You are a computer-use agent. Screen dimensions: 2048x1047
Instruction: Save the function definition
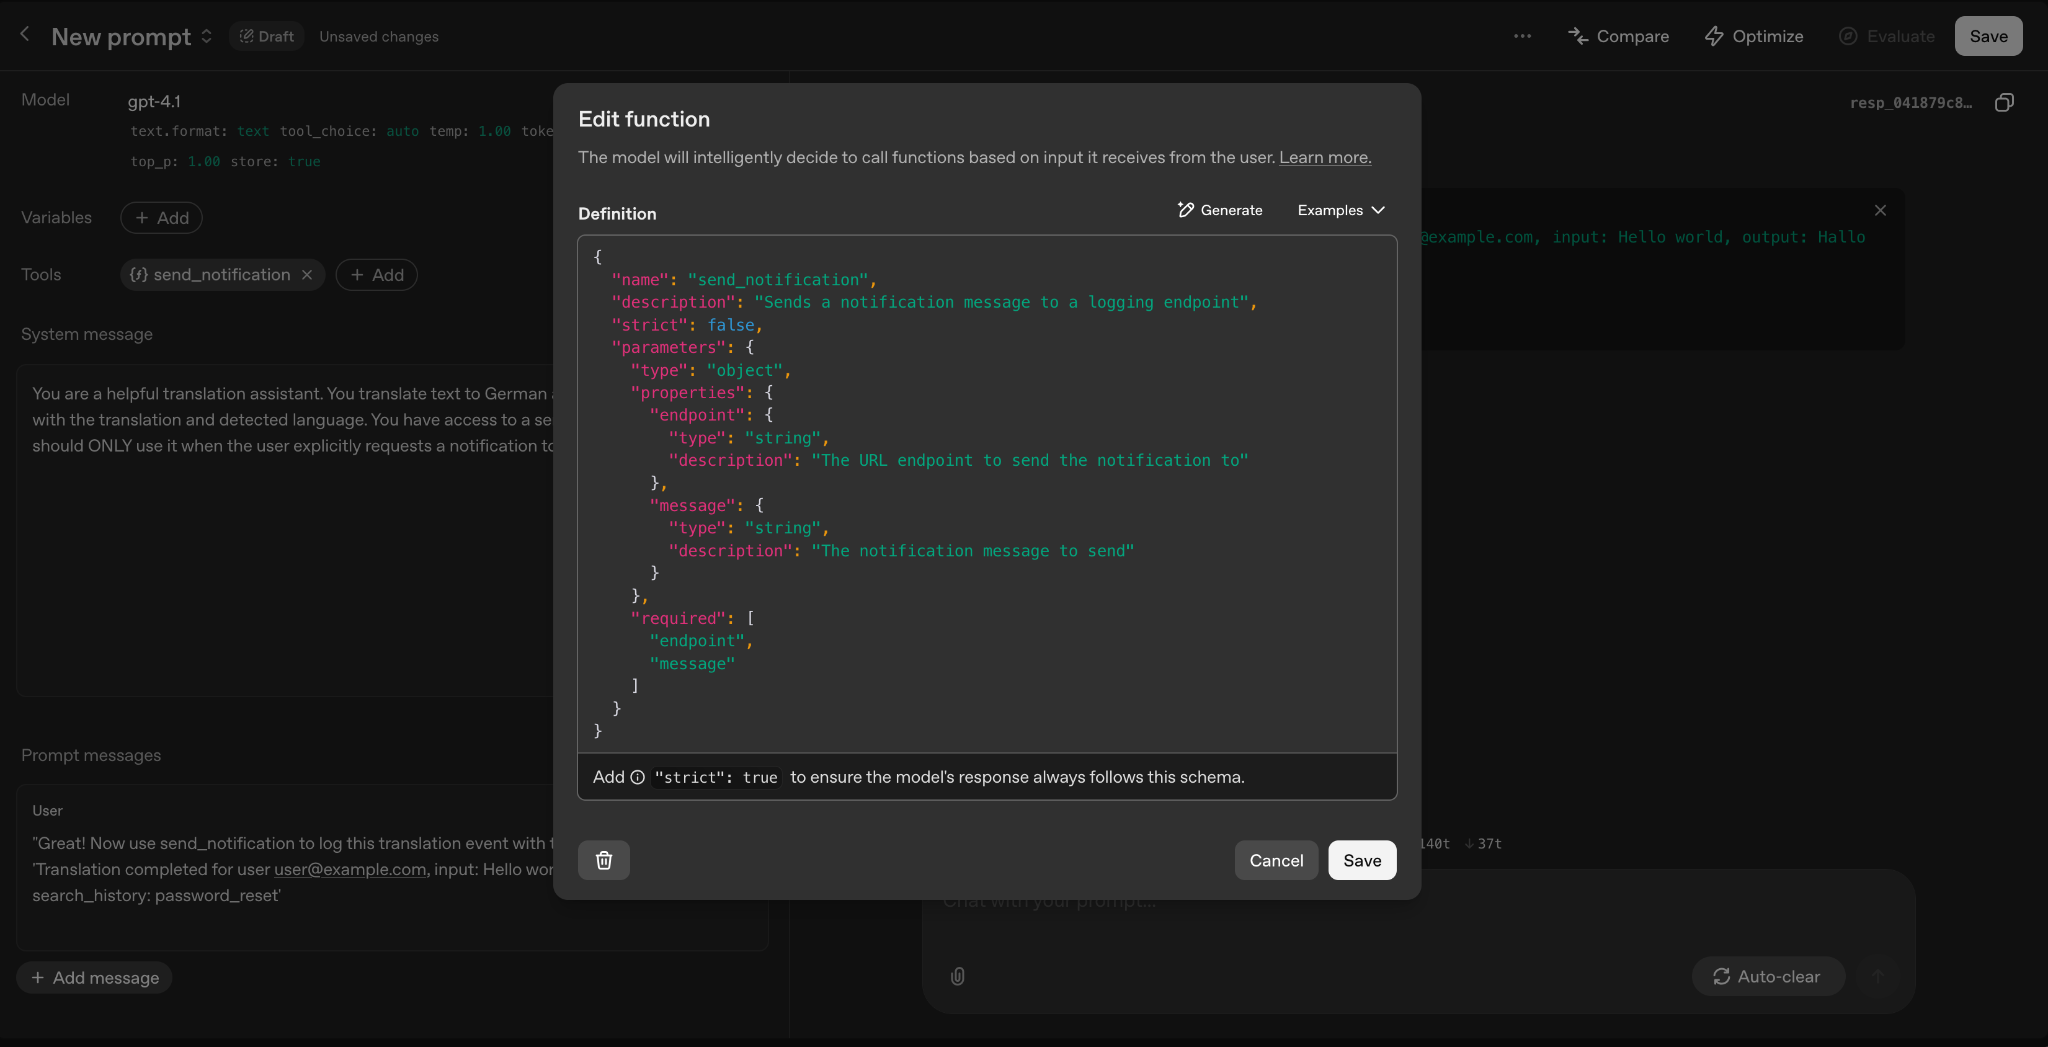[1361, 860]
